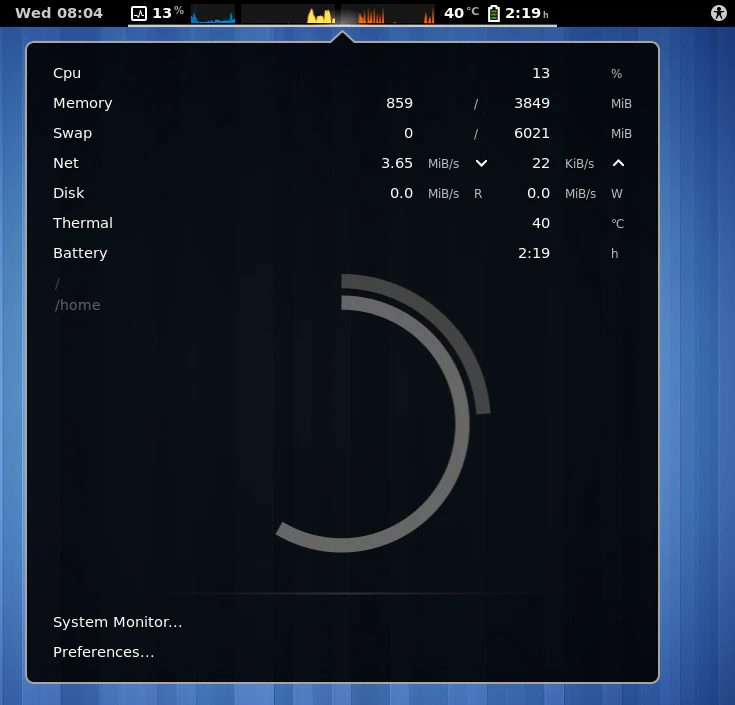Click the blue CPU usage graph
The width and height of the screenshot is (735, 705).
click(213, 14)
